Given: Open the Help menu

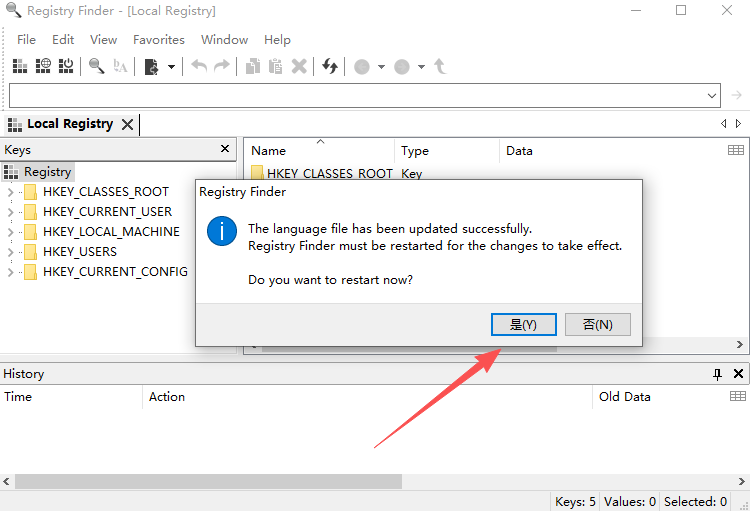Looking at the screenshot, I should [x=277, y=40].
